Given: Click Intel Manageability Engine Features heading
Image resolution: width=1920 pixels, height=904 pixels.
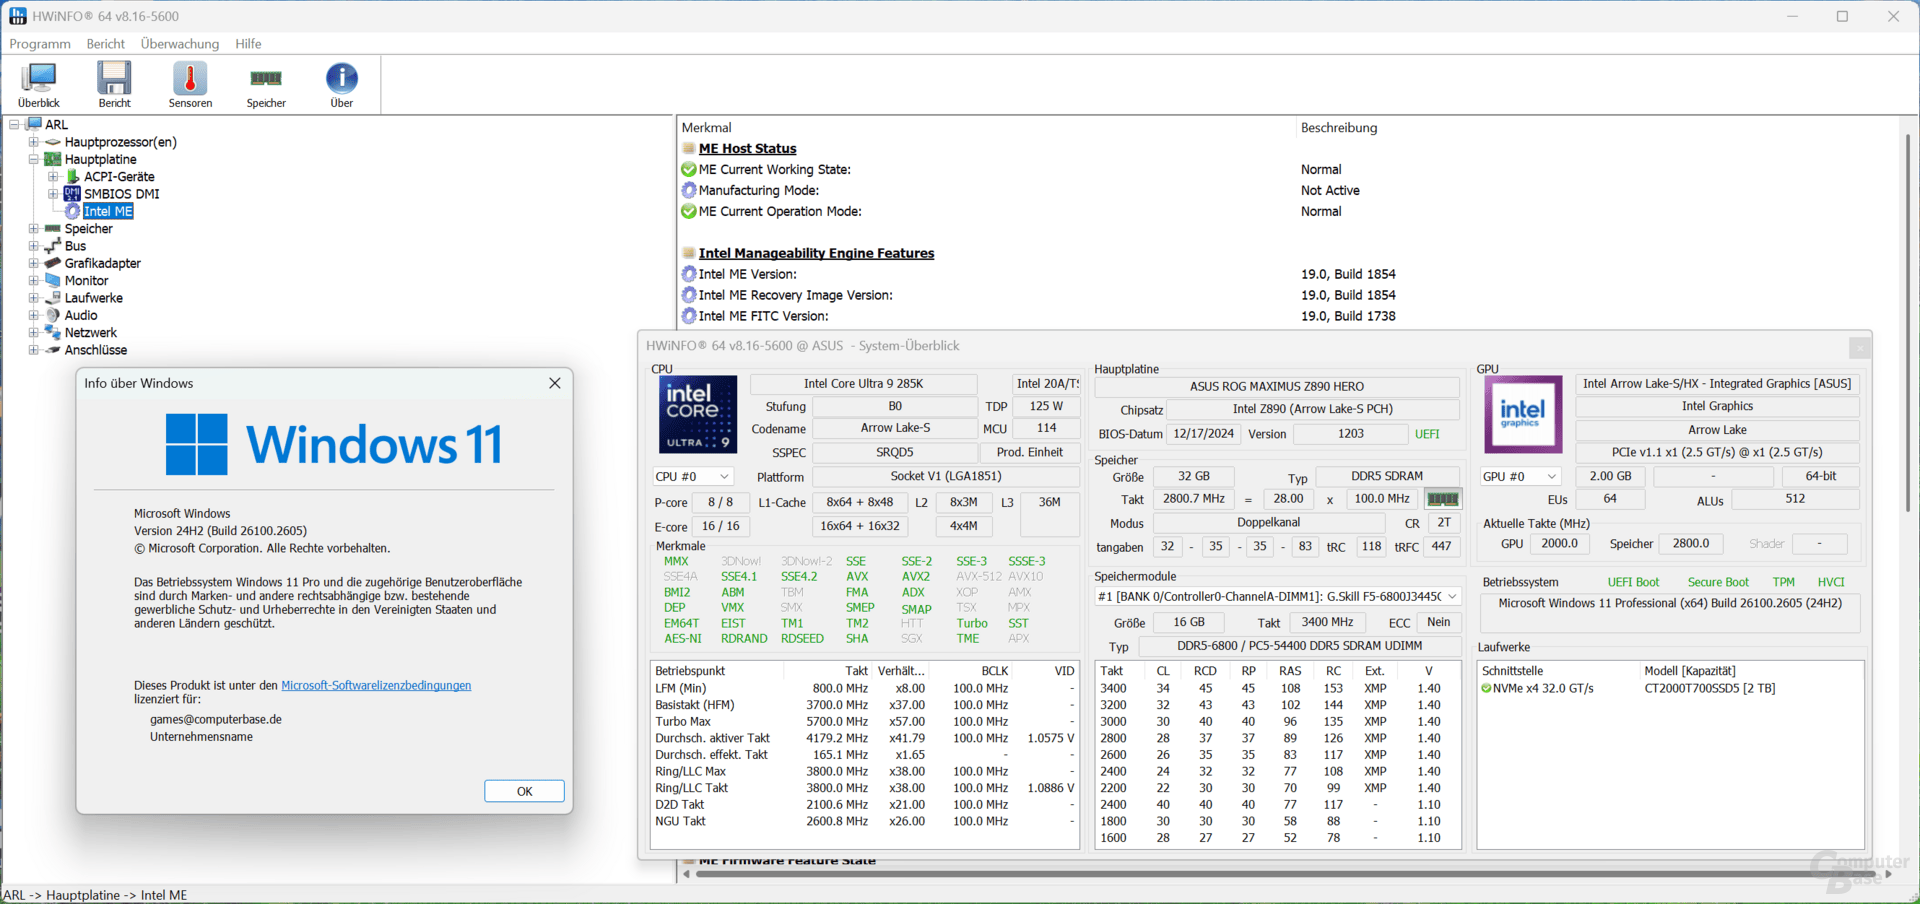Looking at the screenshot, I should tap(816, 254).
